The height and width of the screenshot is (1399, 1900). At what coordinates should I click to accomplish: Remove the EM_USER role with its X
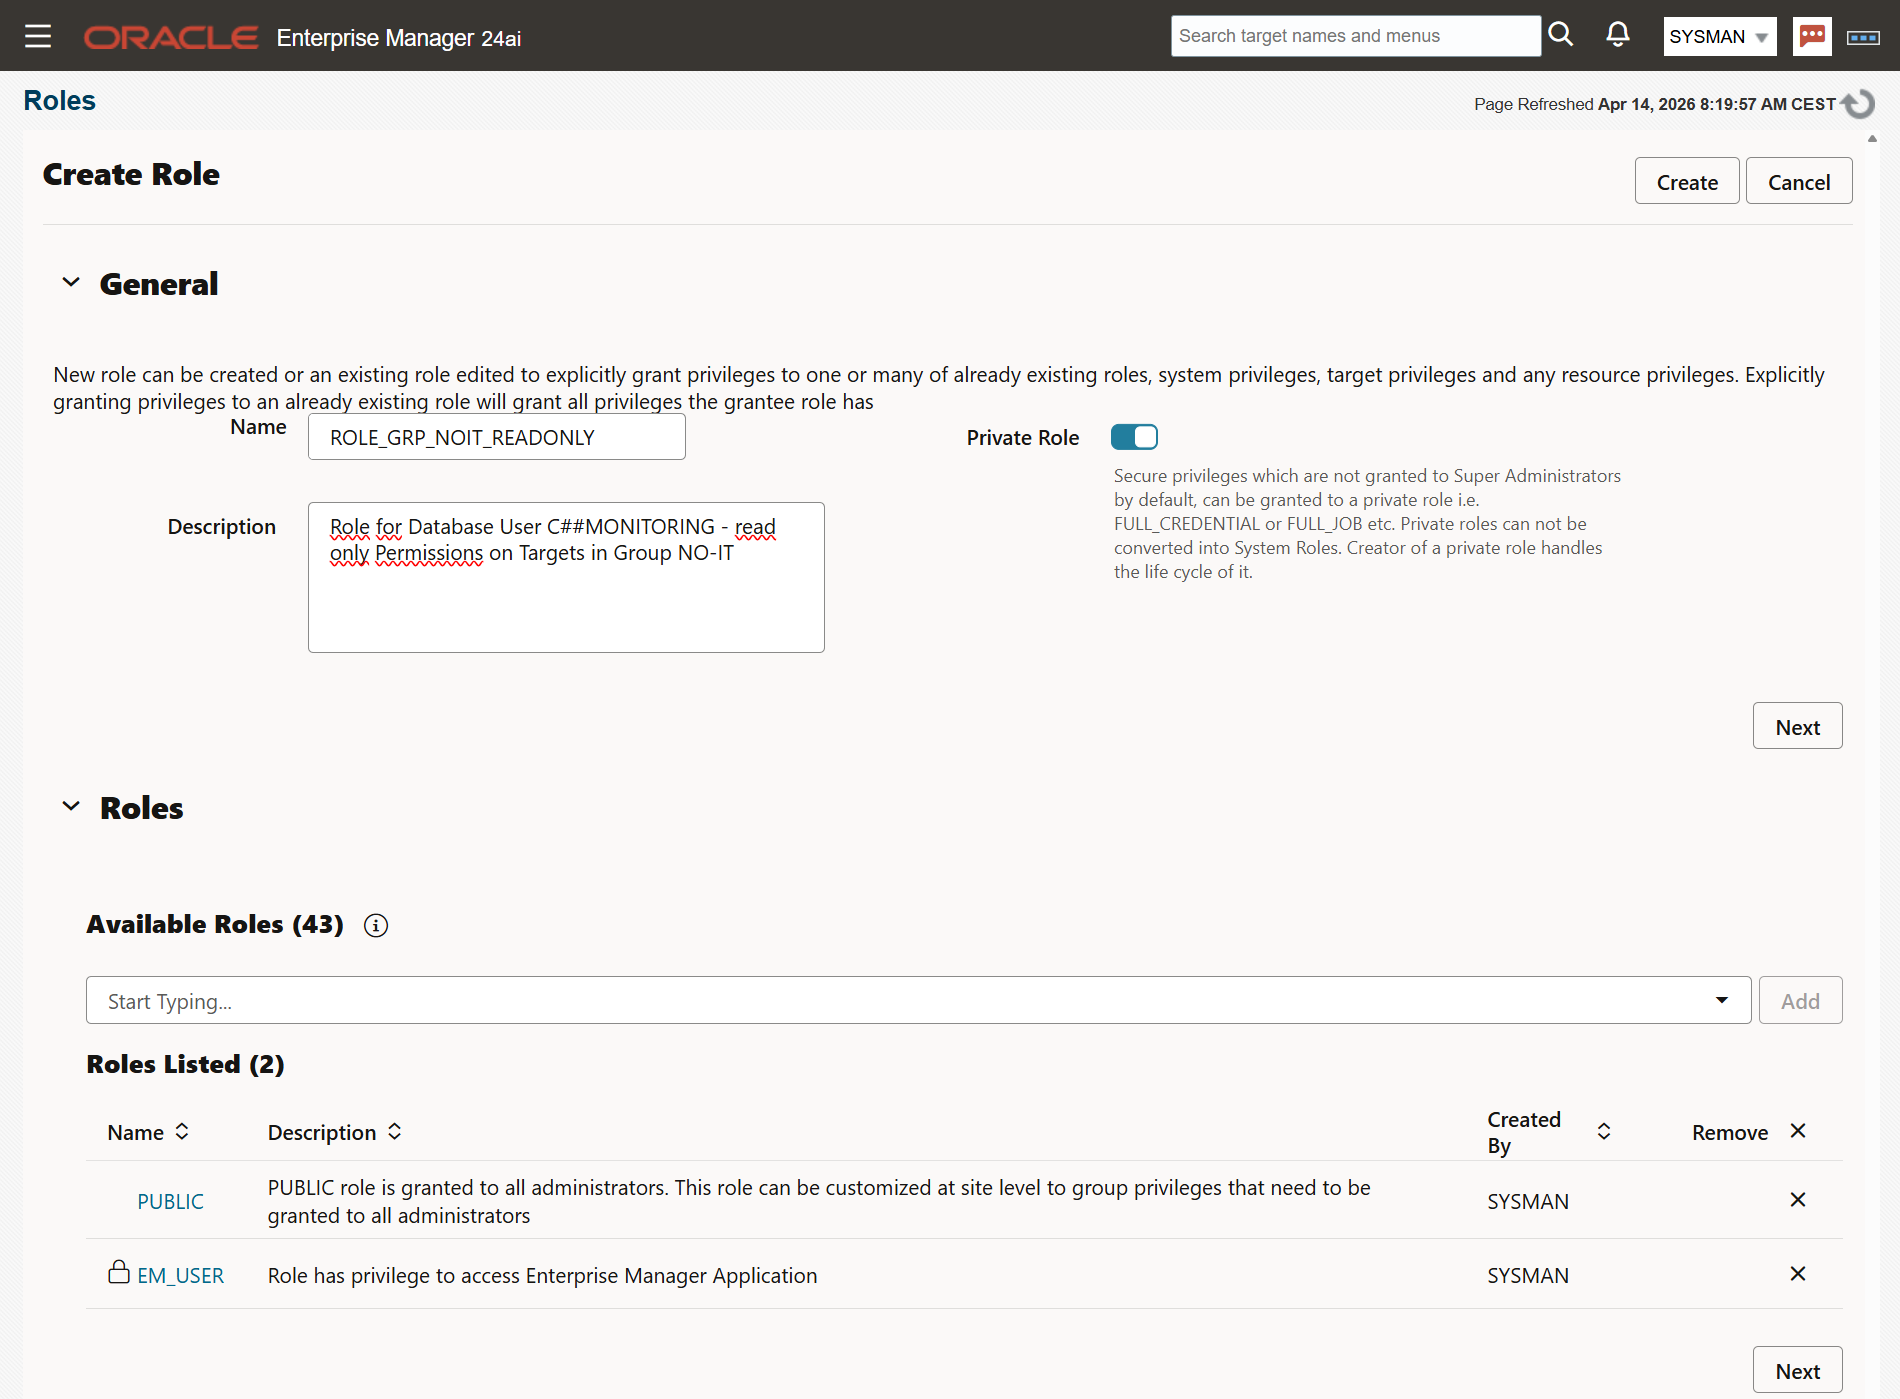click(1797, 1274)
